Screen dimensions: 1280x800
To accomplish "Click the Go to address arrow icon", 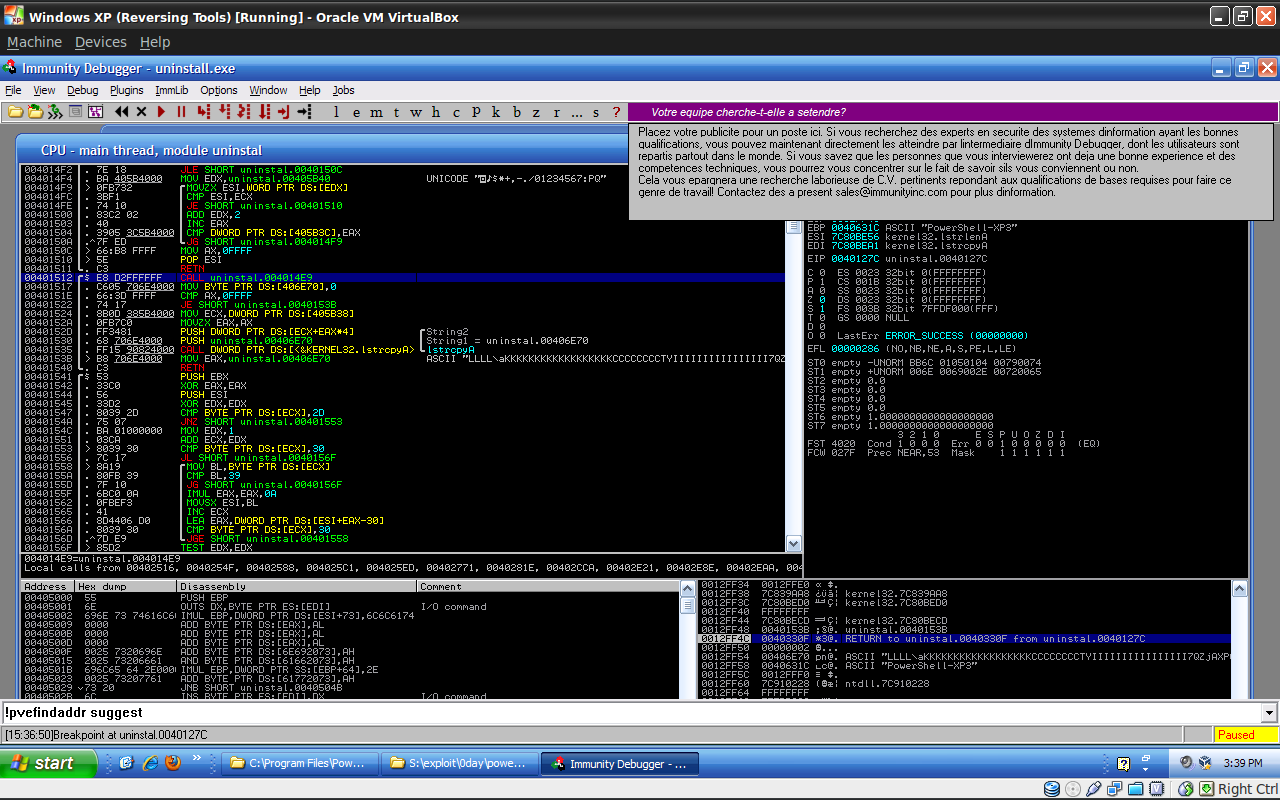I will point(304,111).
